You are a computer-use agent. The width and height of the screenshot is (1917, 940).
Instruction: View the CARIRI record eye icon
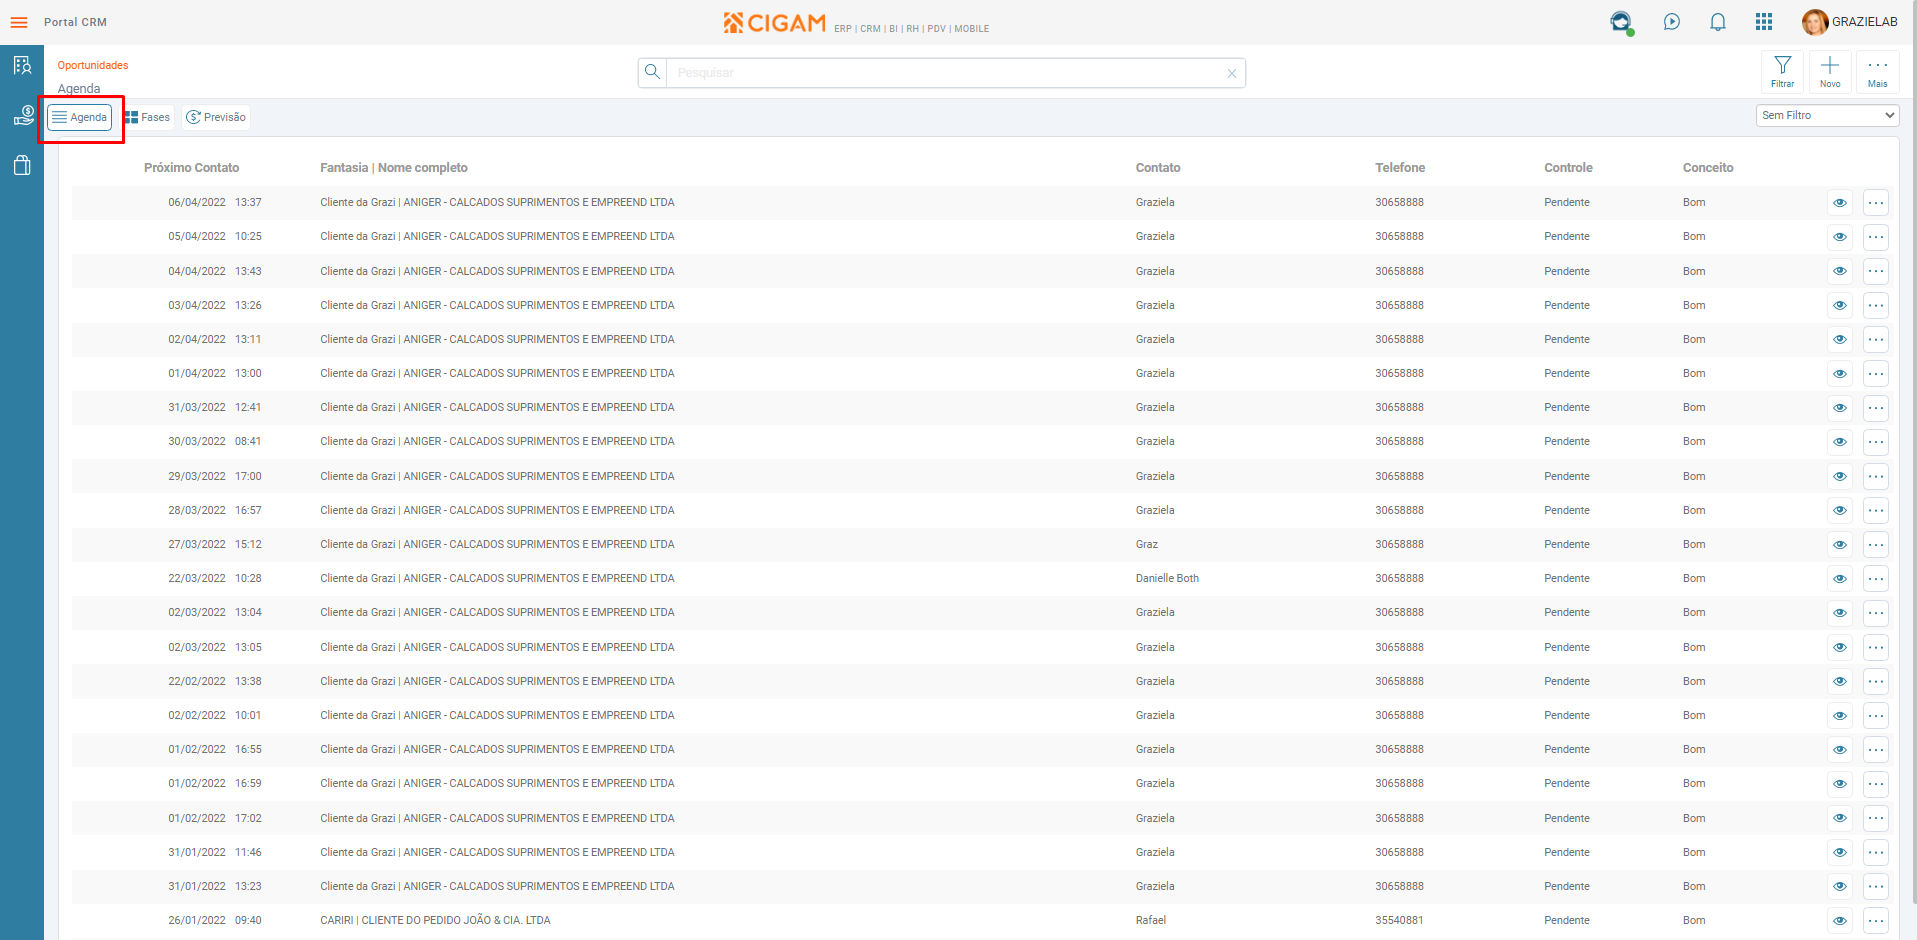(x=1840, y=921)
